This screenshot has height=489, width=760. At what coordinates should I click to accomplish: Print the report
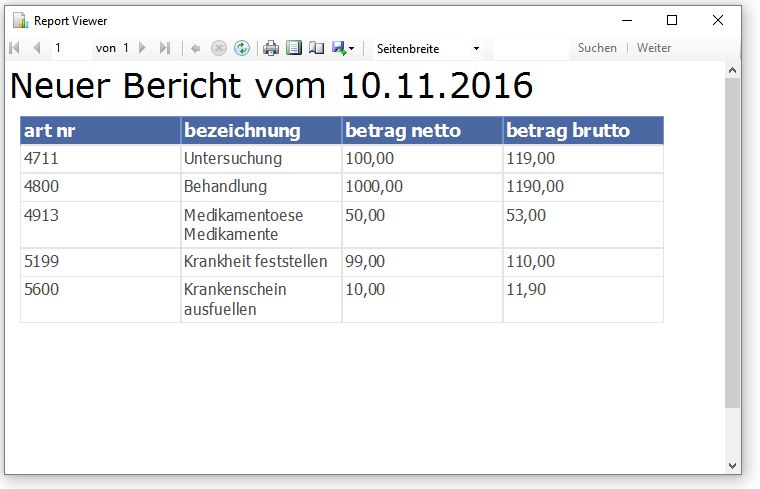(271, 48)
